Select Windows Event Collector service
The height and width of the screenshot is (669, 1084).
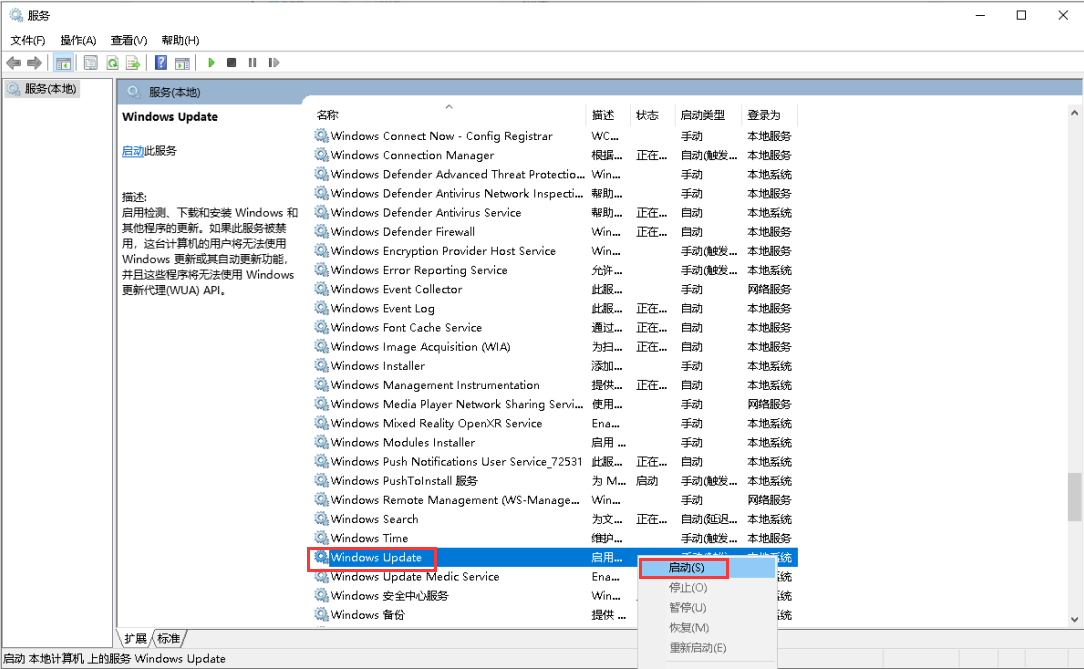[x=554, y=290]
